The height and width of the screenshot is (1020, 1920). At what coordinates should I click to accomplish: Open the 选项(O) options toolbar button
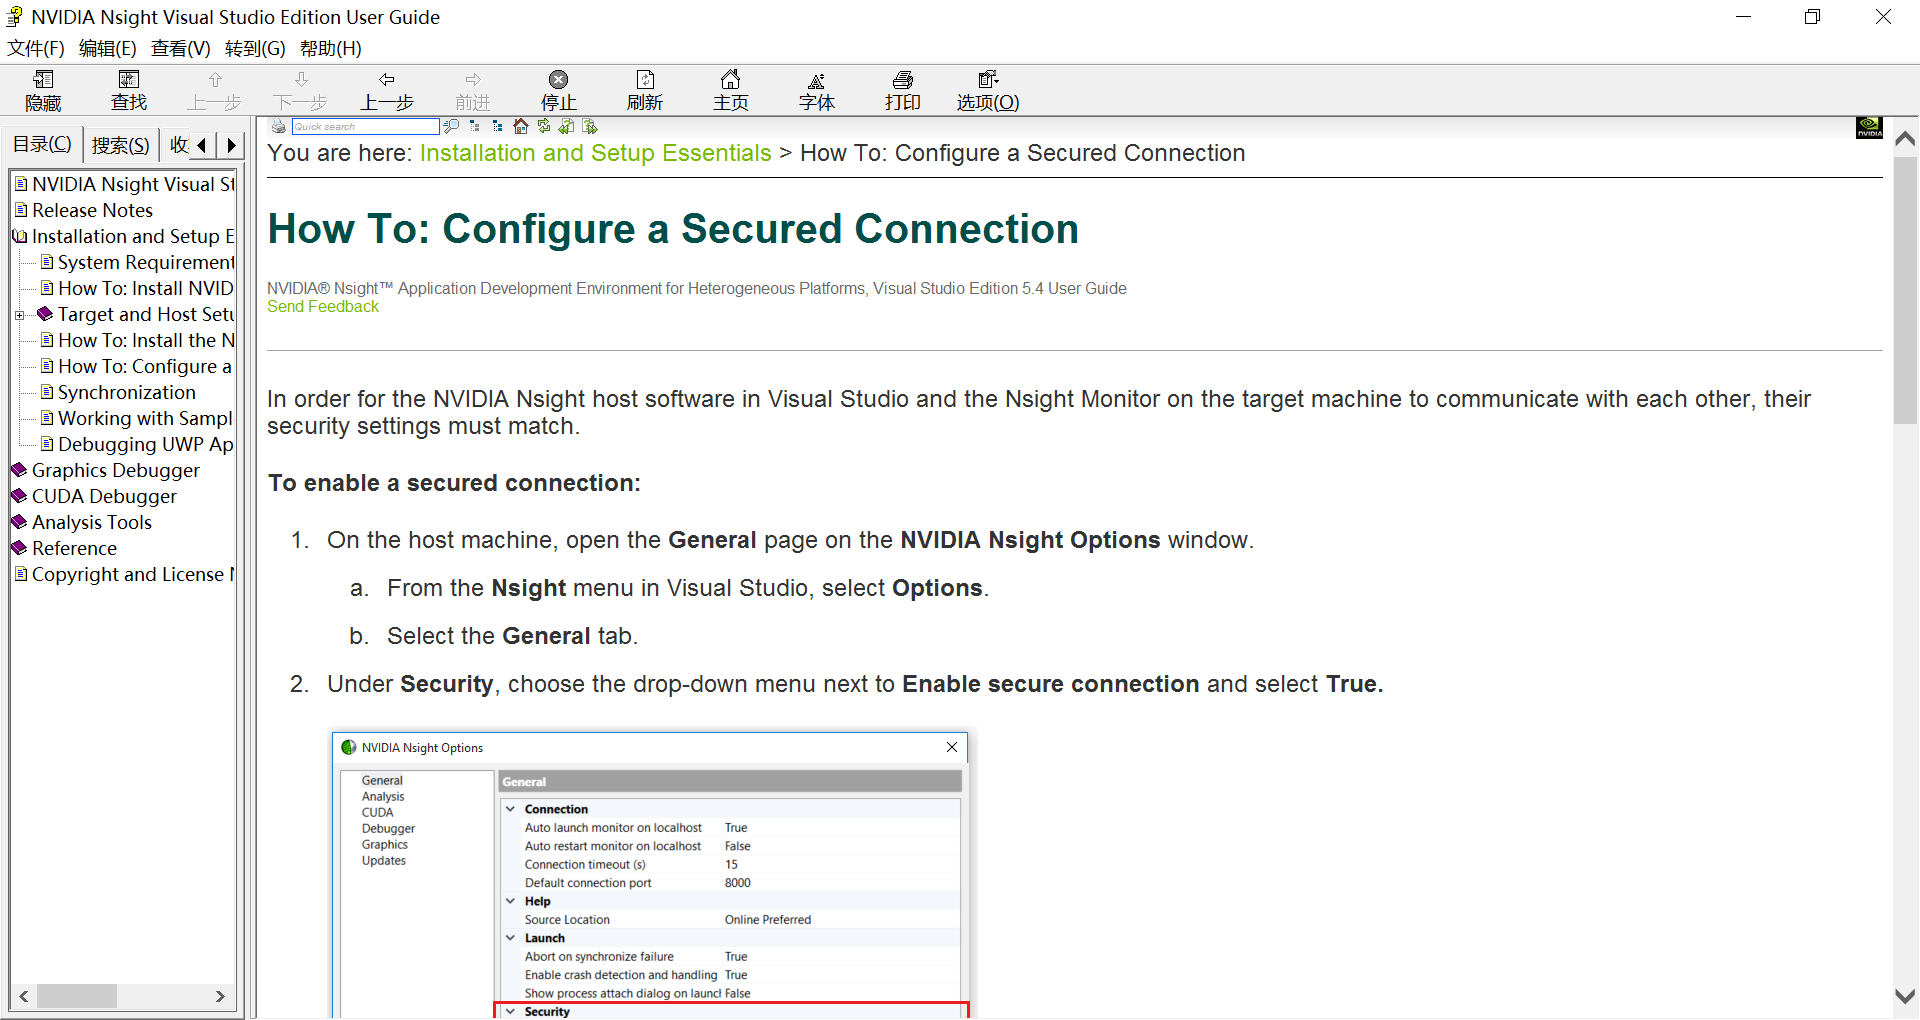tap(988, 90)
